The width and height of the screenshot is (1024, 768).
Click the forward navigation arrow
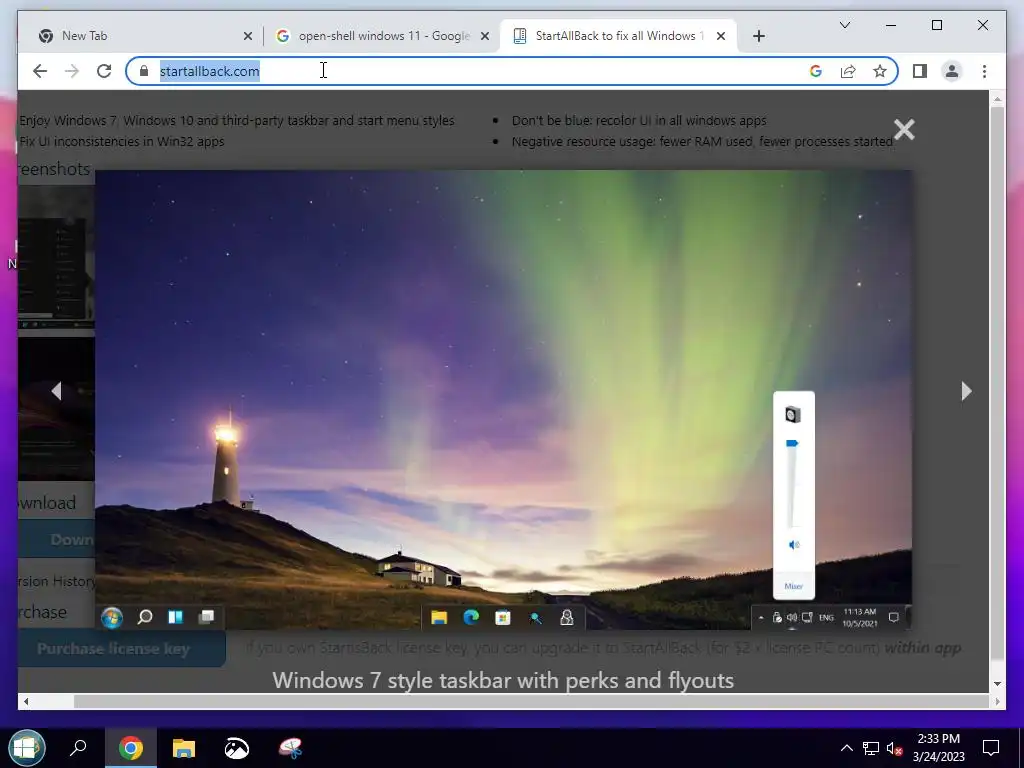72,71
